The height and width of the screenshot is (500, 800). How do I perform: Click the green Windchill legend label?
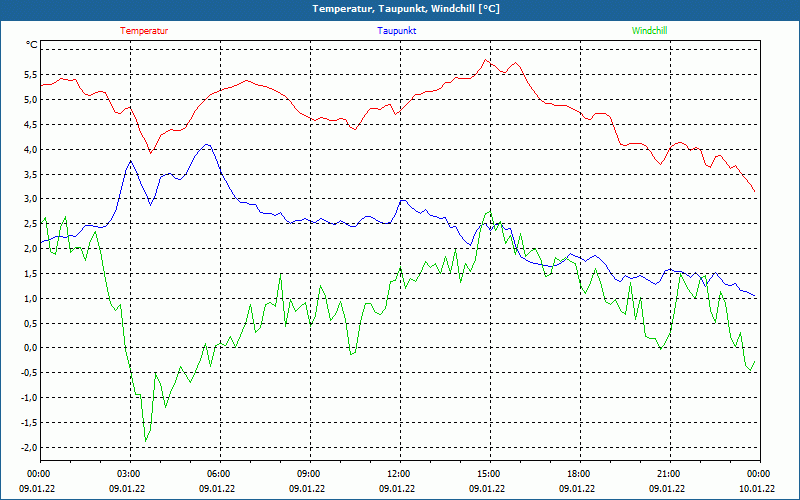(x=649, y=31)
